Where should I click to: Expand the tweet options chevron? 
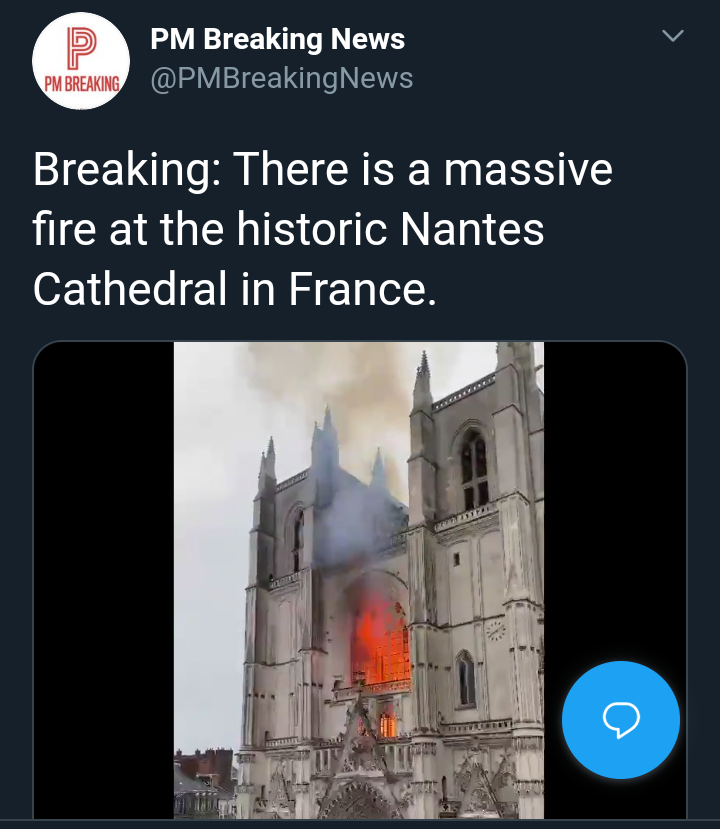(673, 36)
